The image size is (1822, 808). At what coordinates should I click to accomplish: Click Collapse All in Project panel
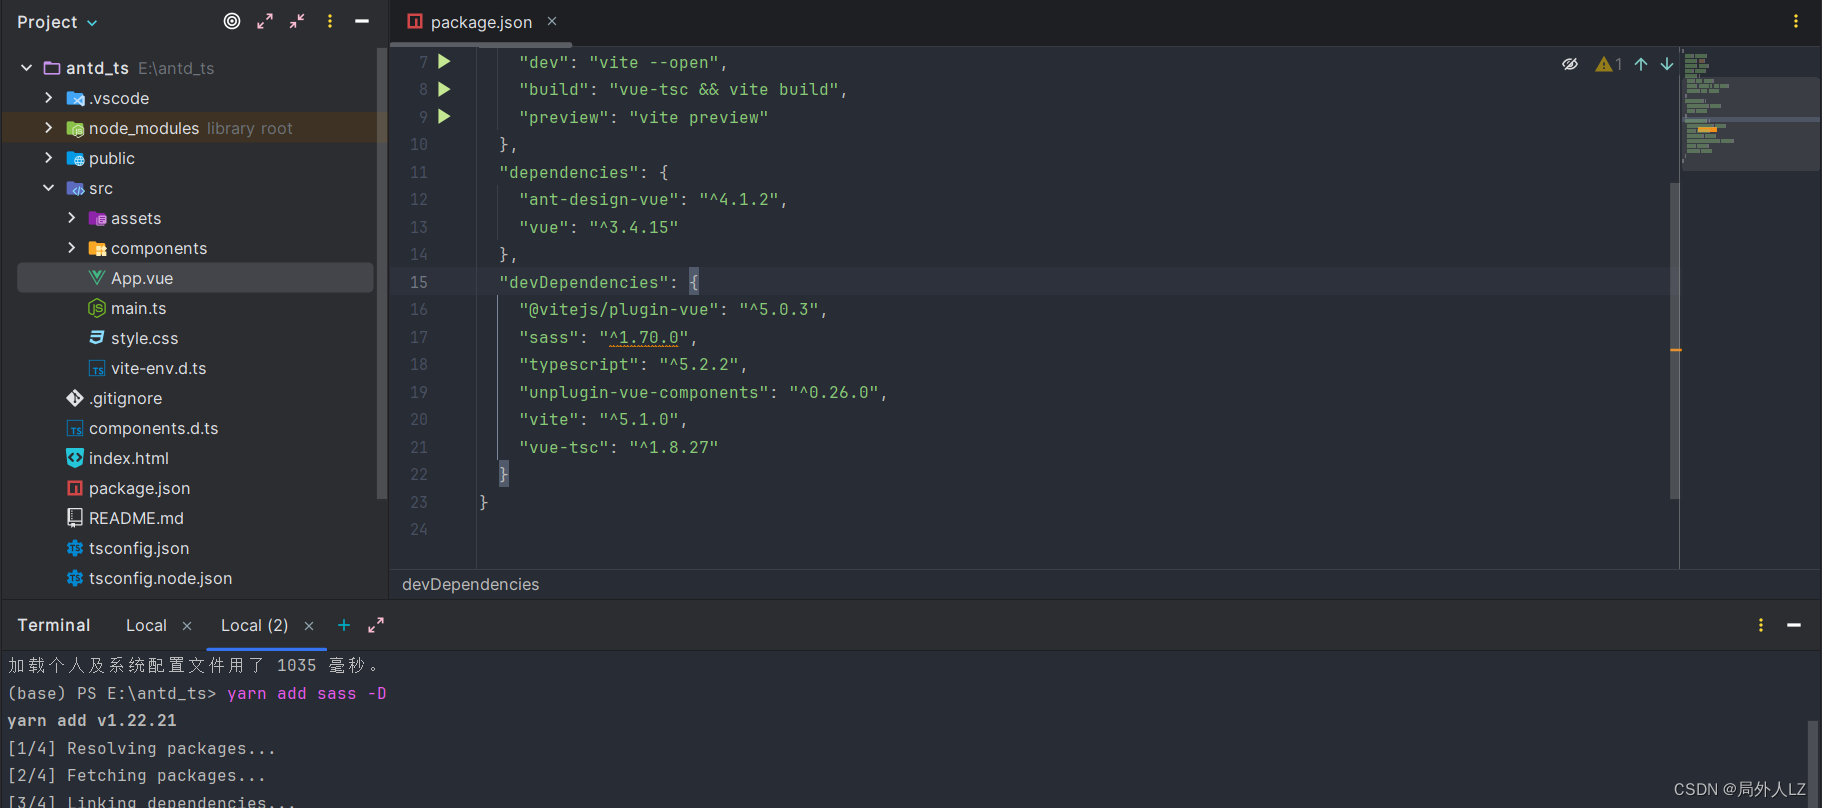[x=297, y=21]
